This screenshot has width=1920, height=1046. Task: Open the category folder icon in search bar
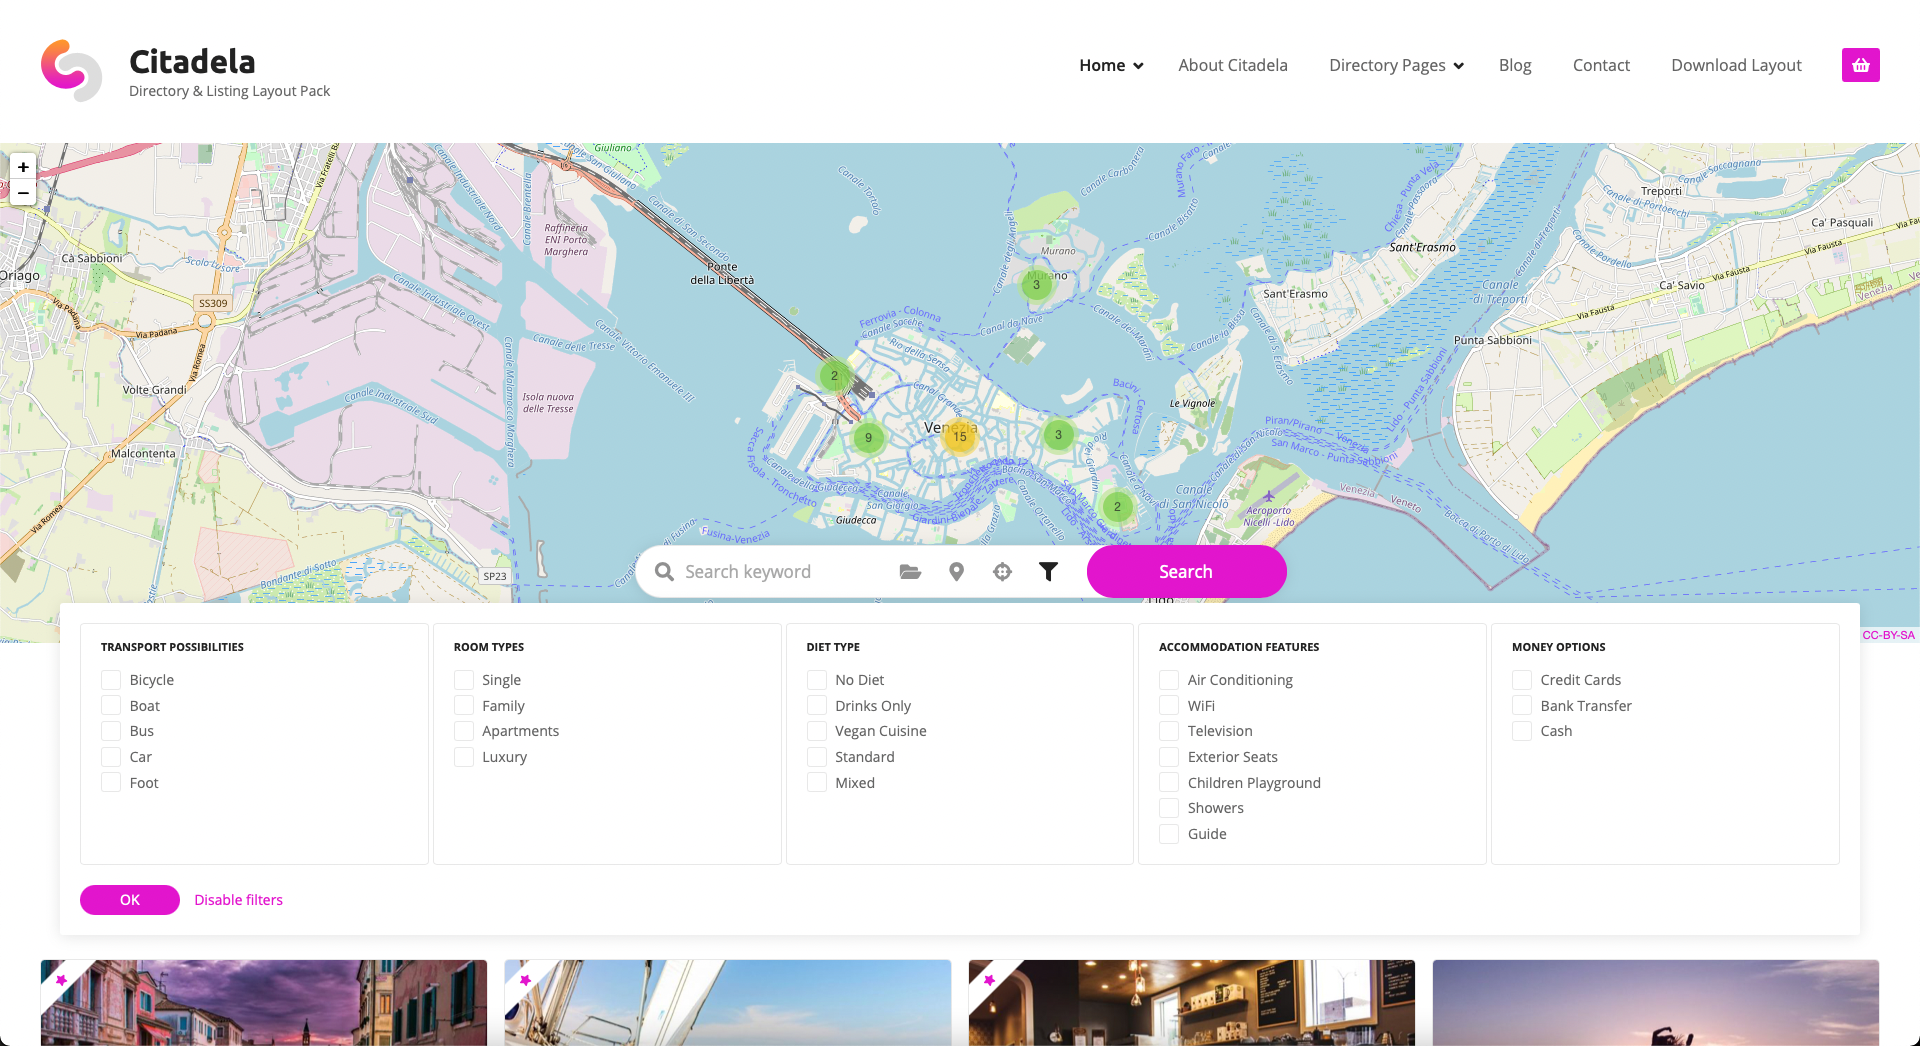pos(910,572)
